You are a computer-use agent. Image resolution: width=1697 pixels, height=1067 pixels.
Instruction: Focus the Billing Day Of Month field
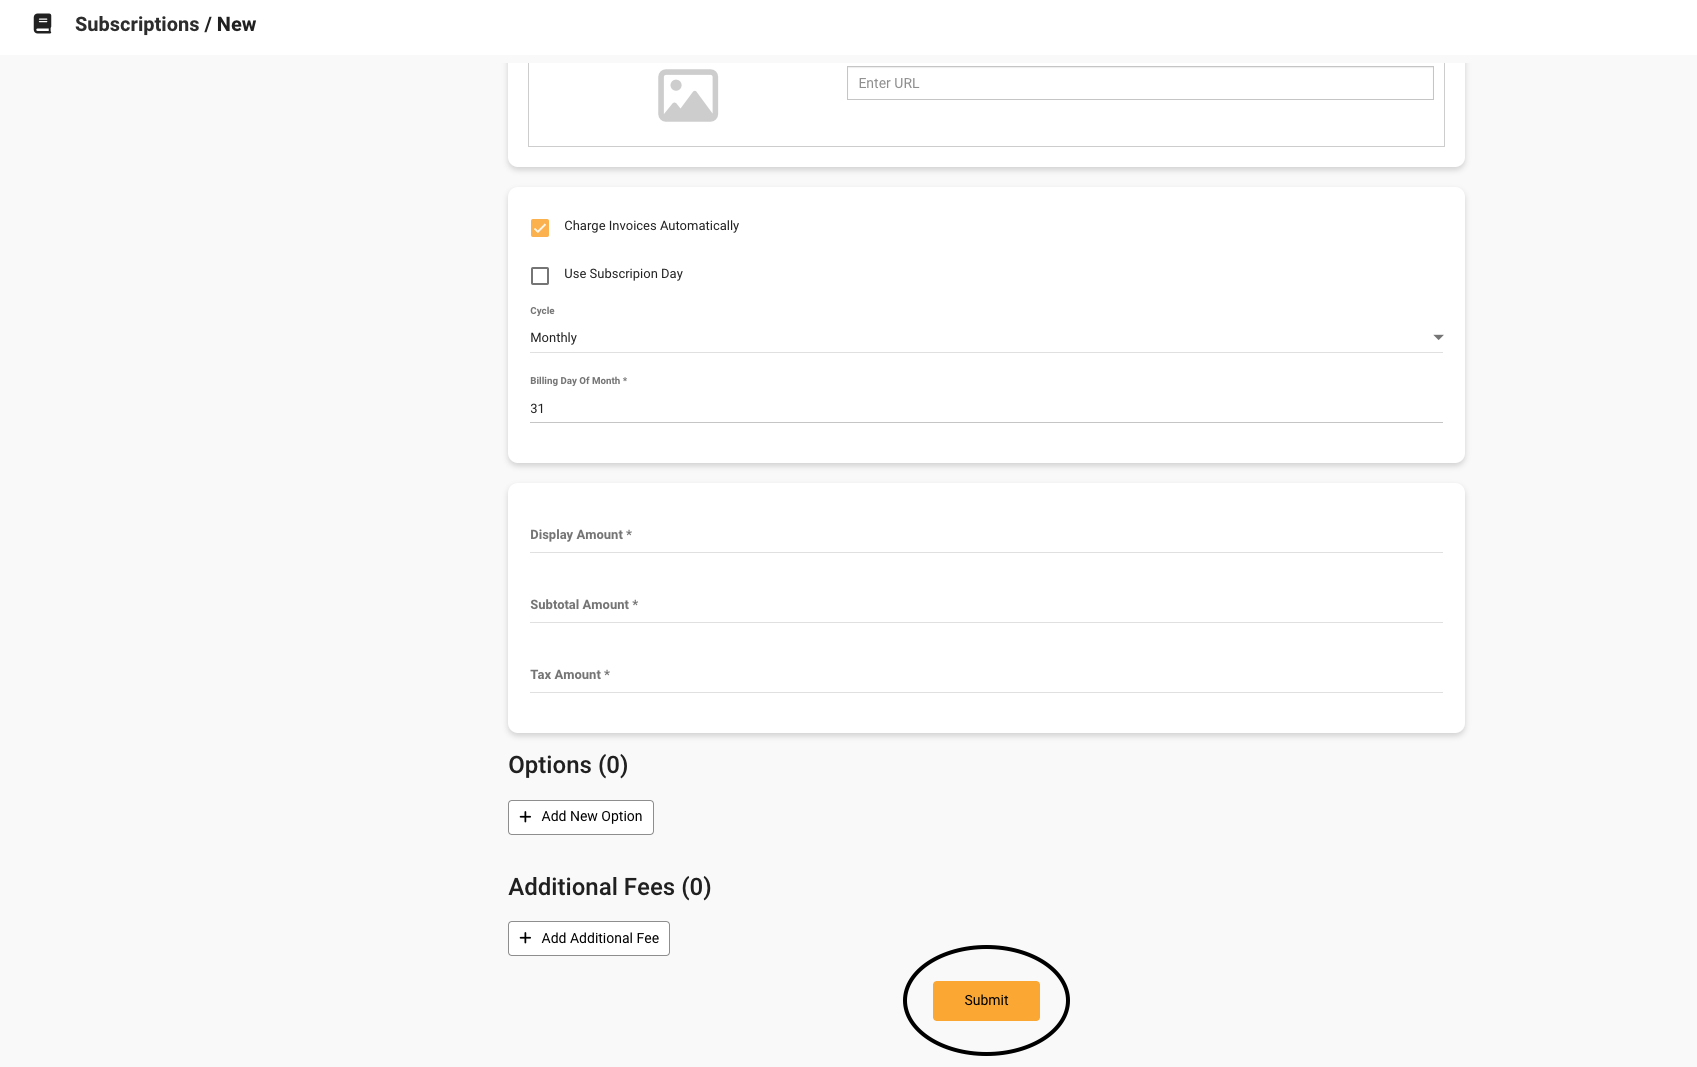[986, 409]
